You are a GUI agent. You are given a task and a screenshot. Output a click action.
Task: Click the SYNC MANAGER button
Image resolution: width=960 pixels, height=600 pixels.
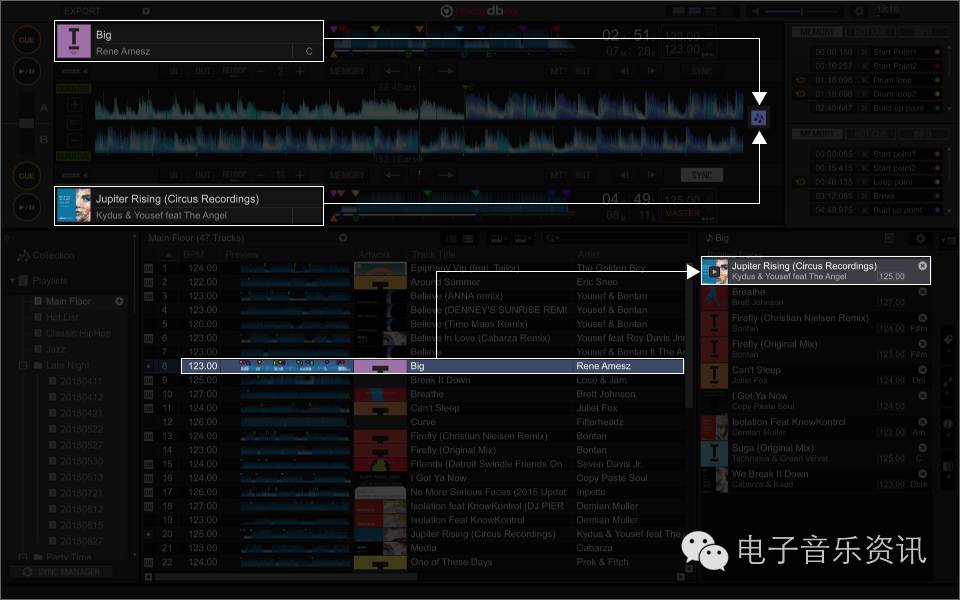click(61, 572)
